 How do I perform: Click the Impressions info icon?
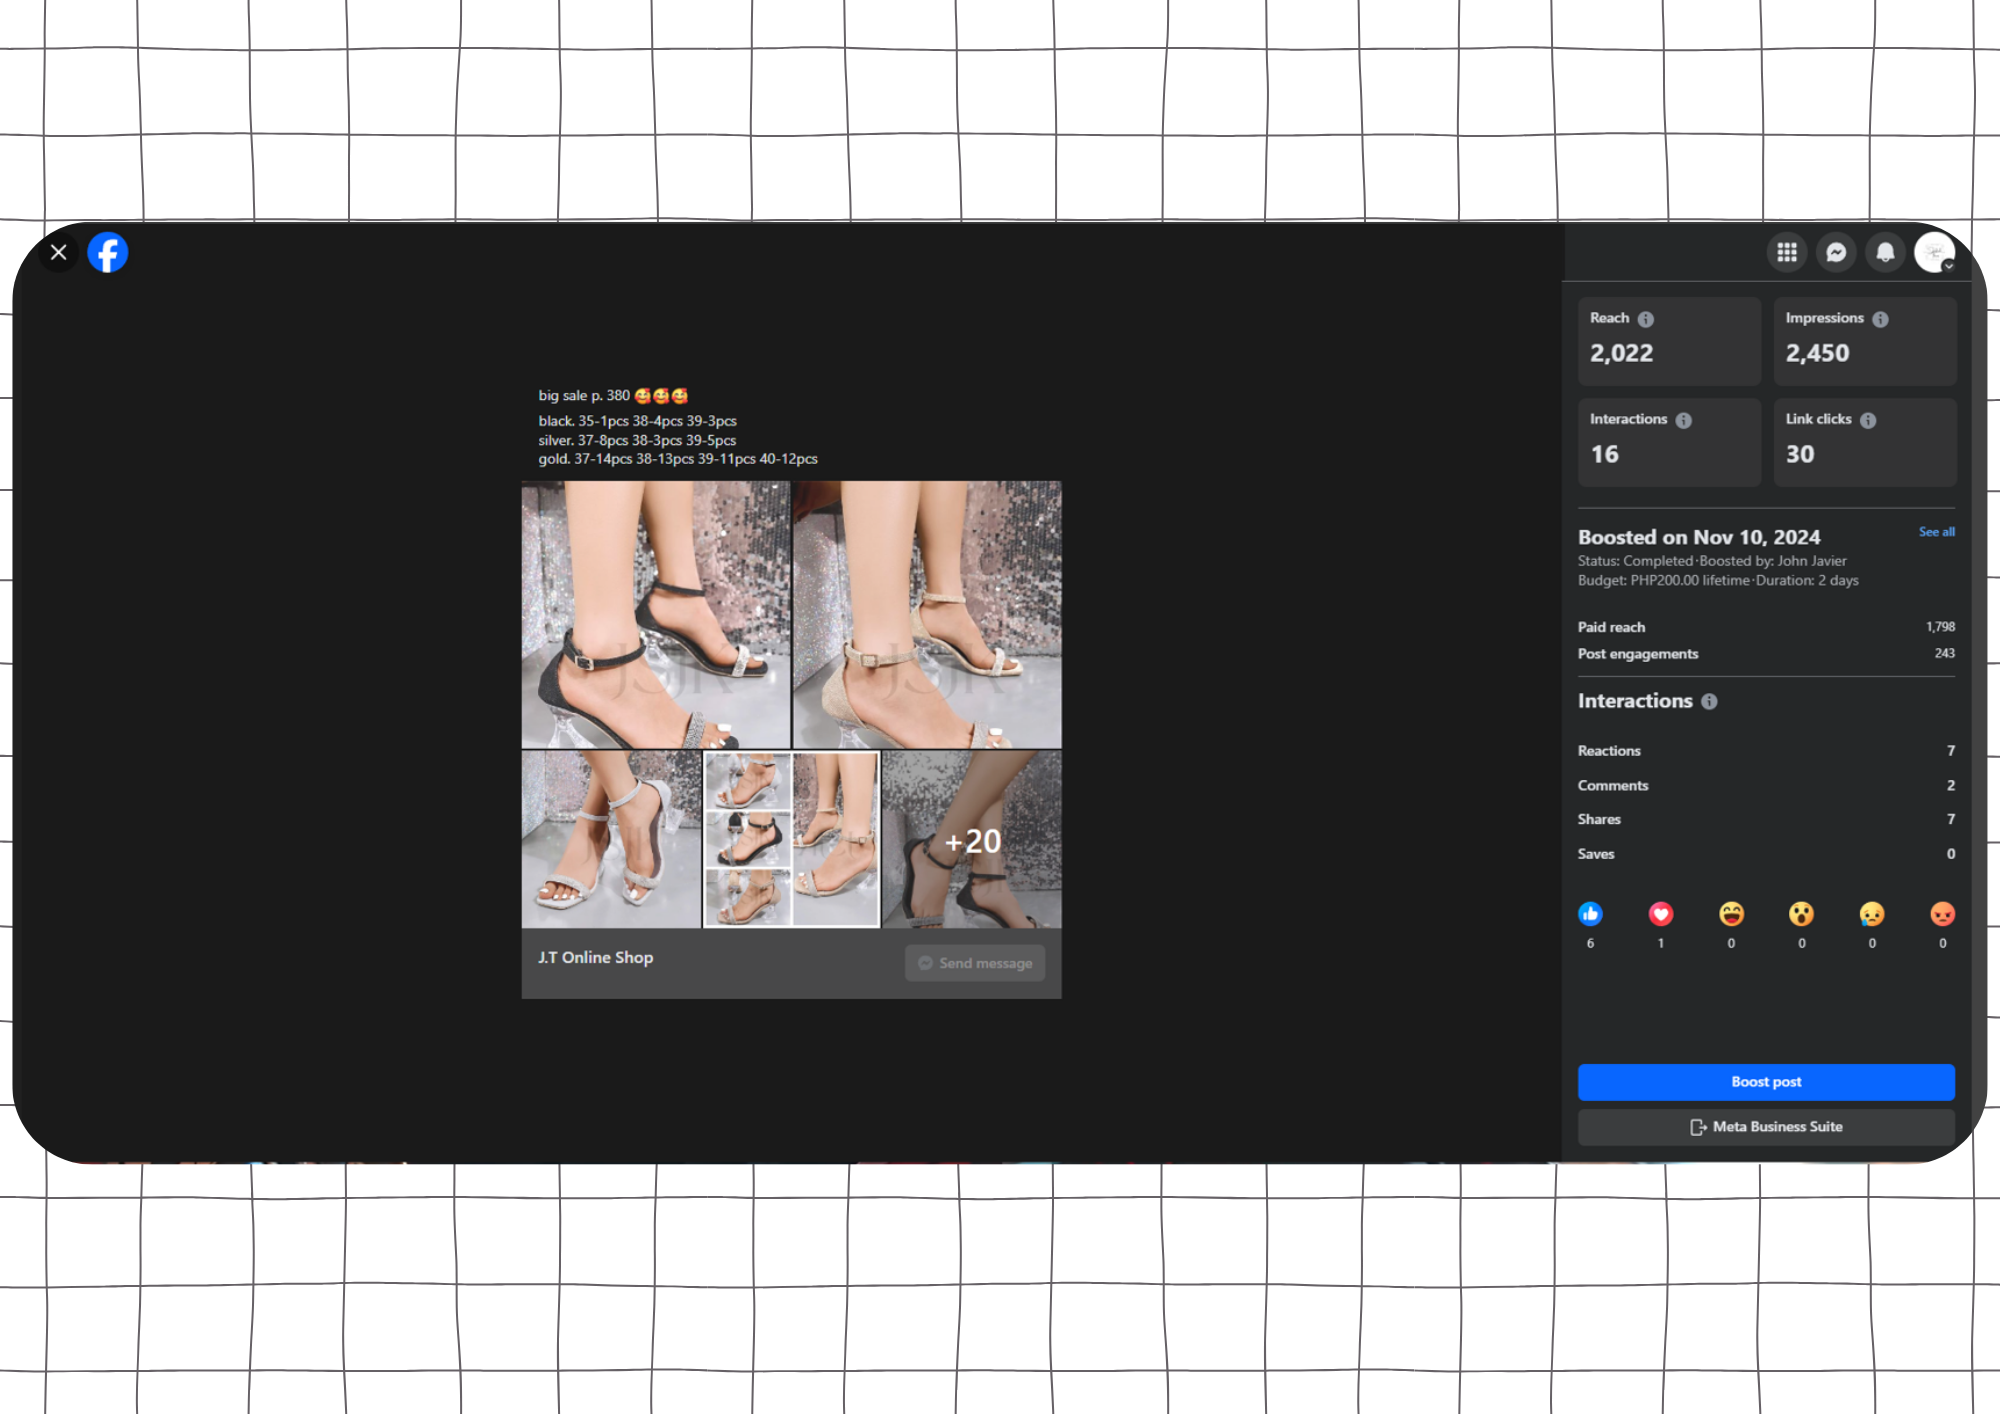[x=1880, y=319]
